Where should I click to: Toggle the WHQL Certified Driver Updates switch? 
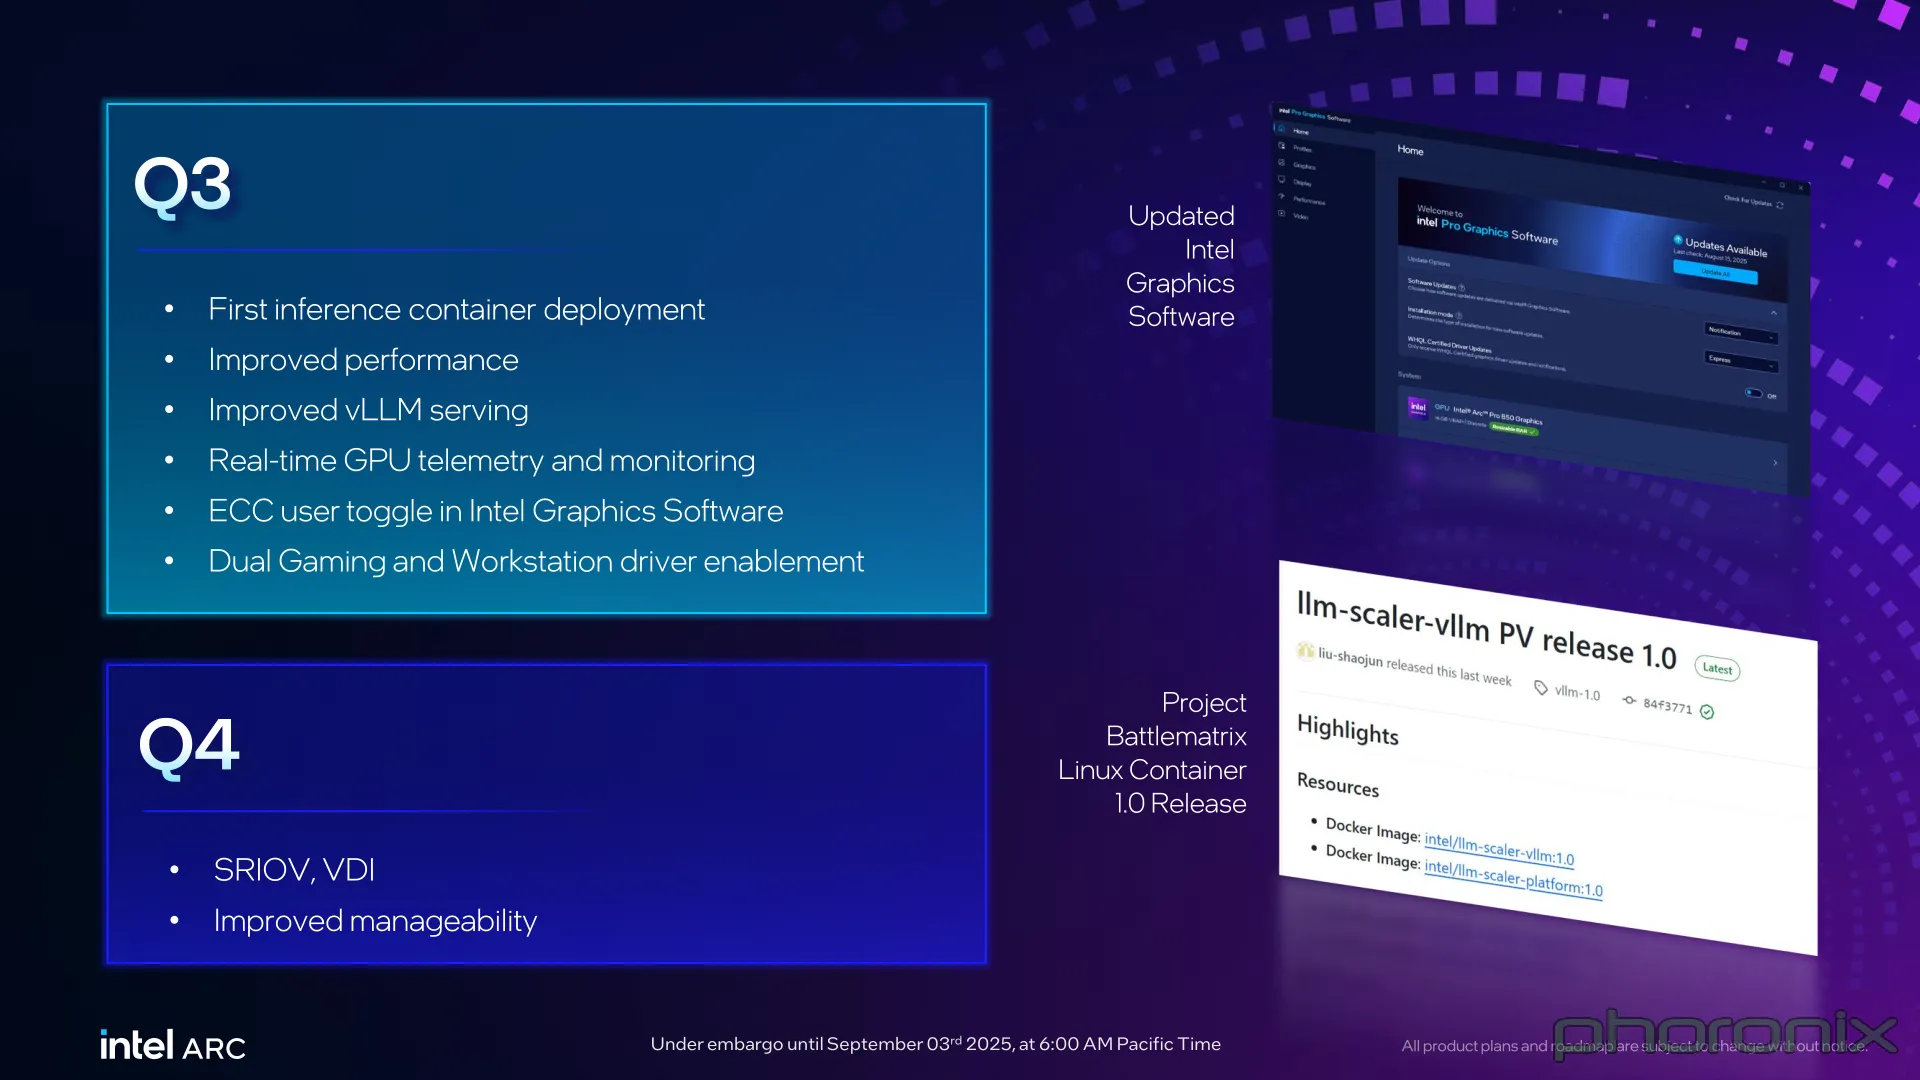[1754, 393]
